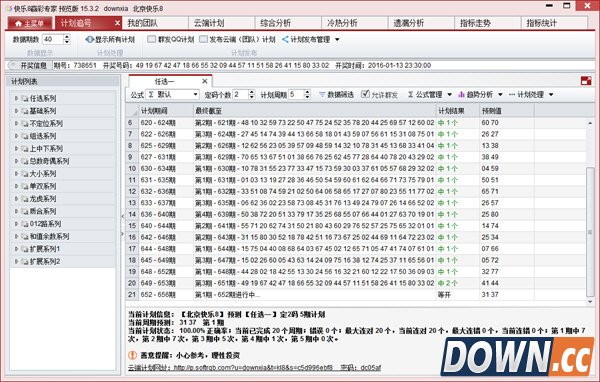Open the 趋势分析 dropdown arrow
600x382 pixels.
click(500, 95)
